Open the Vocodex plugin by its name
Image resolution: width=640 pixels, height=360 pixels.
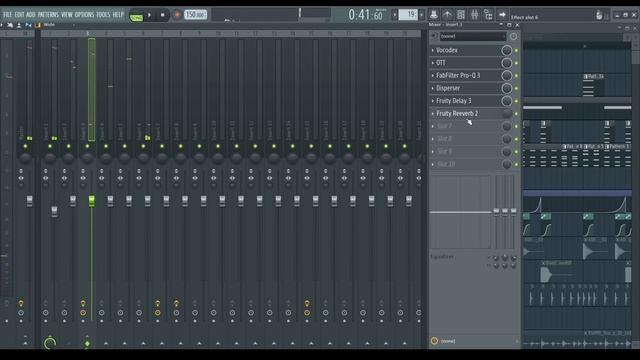tap(447, 50)
